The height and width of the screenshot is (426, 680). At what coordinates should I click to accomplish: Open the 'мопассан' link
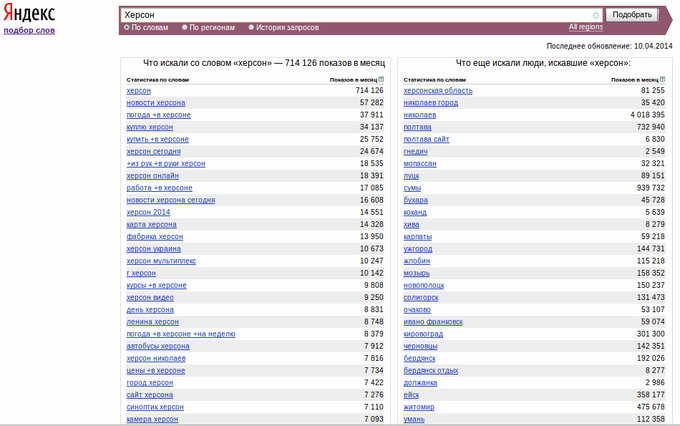[420, 164]
